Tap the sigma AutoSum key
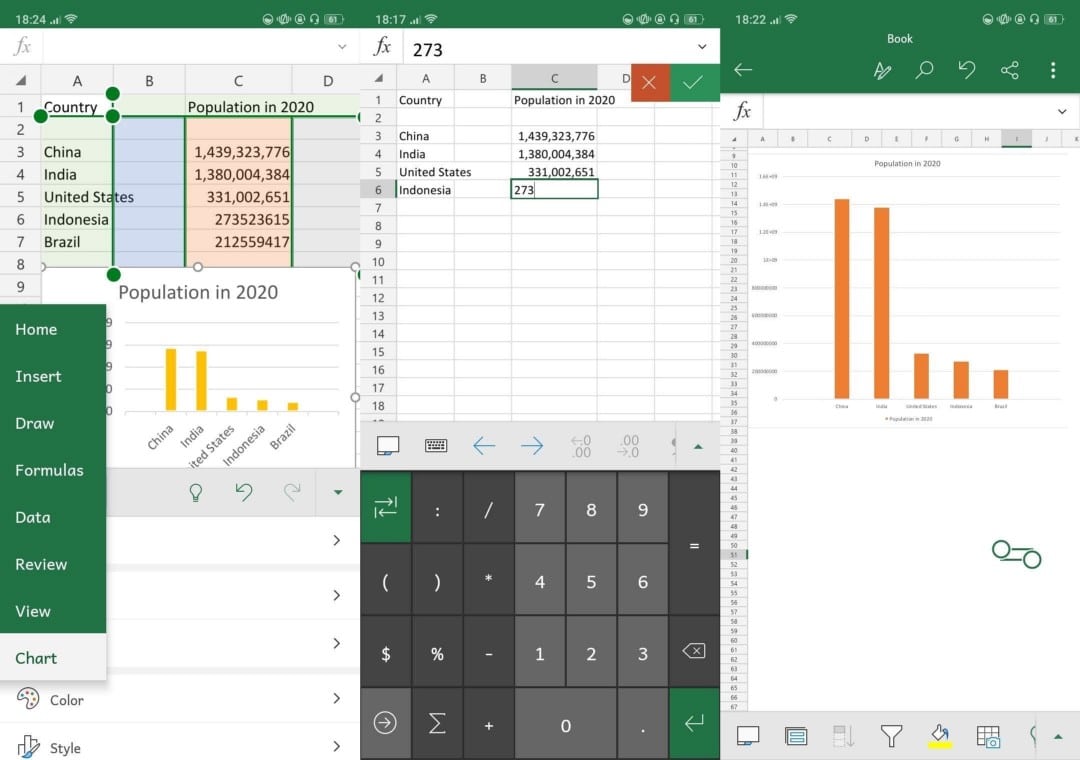The height and width of the screenshot is (760, 1080). pos(437,723)
